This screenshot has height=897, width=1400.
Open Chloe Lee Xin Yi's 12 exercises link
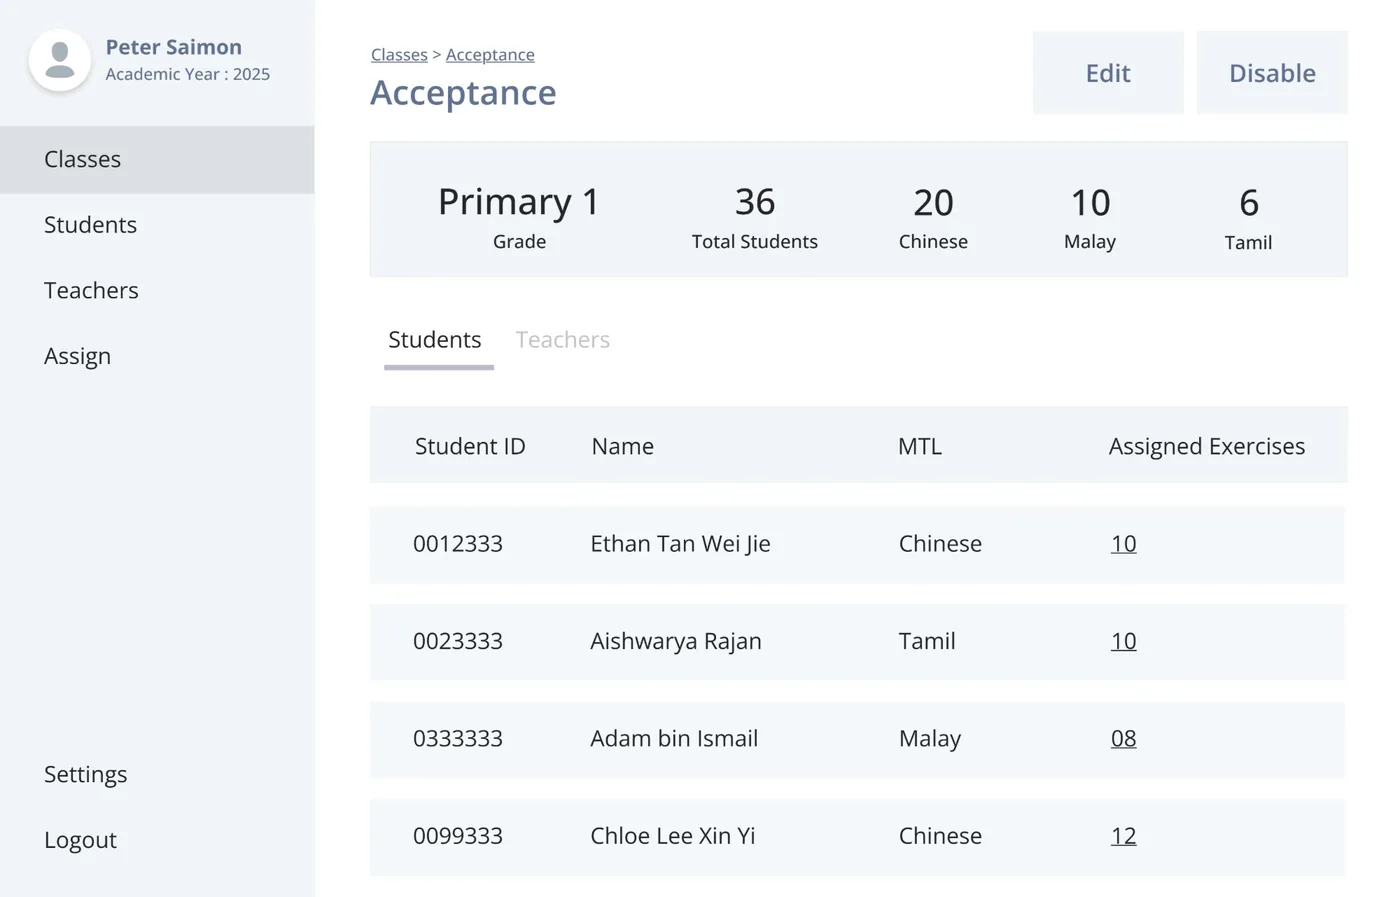click(1123, 836)
